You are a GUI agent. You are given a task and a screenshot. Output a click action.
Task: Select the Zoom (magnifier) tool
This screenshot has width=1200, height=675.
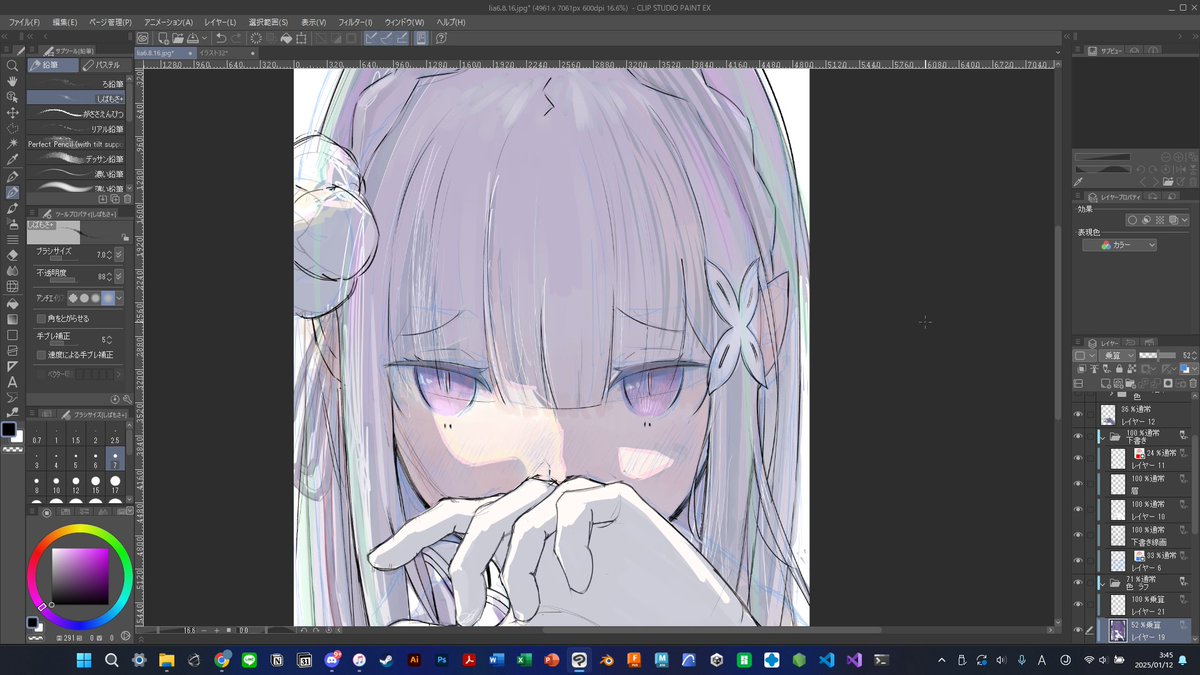[x=12, y=66]
